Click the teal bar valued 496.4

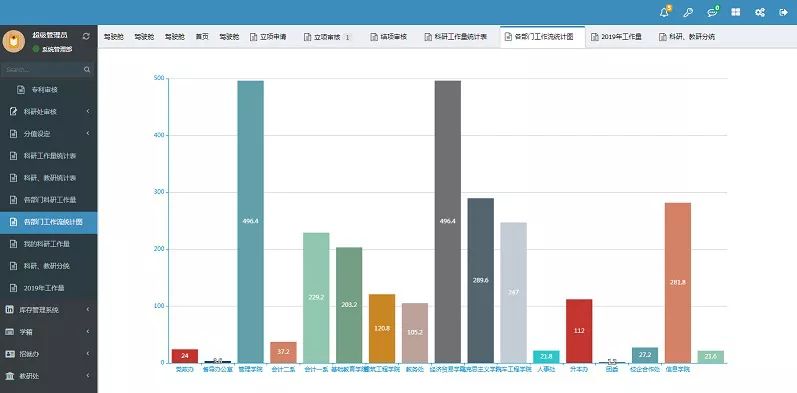[251, 222]
